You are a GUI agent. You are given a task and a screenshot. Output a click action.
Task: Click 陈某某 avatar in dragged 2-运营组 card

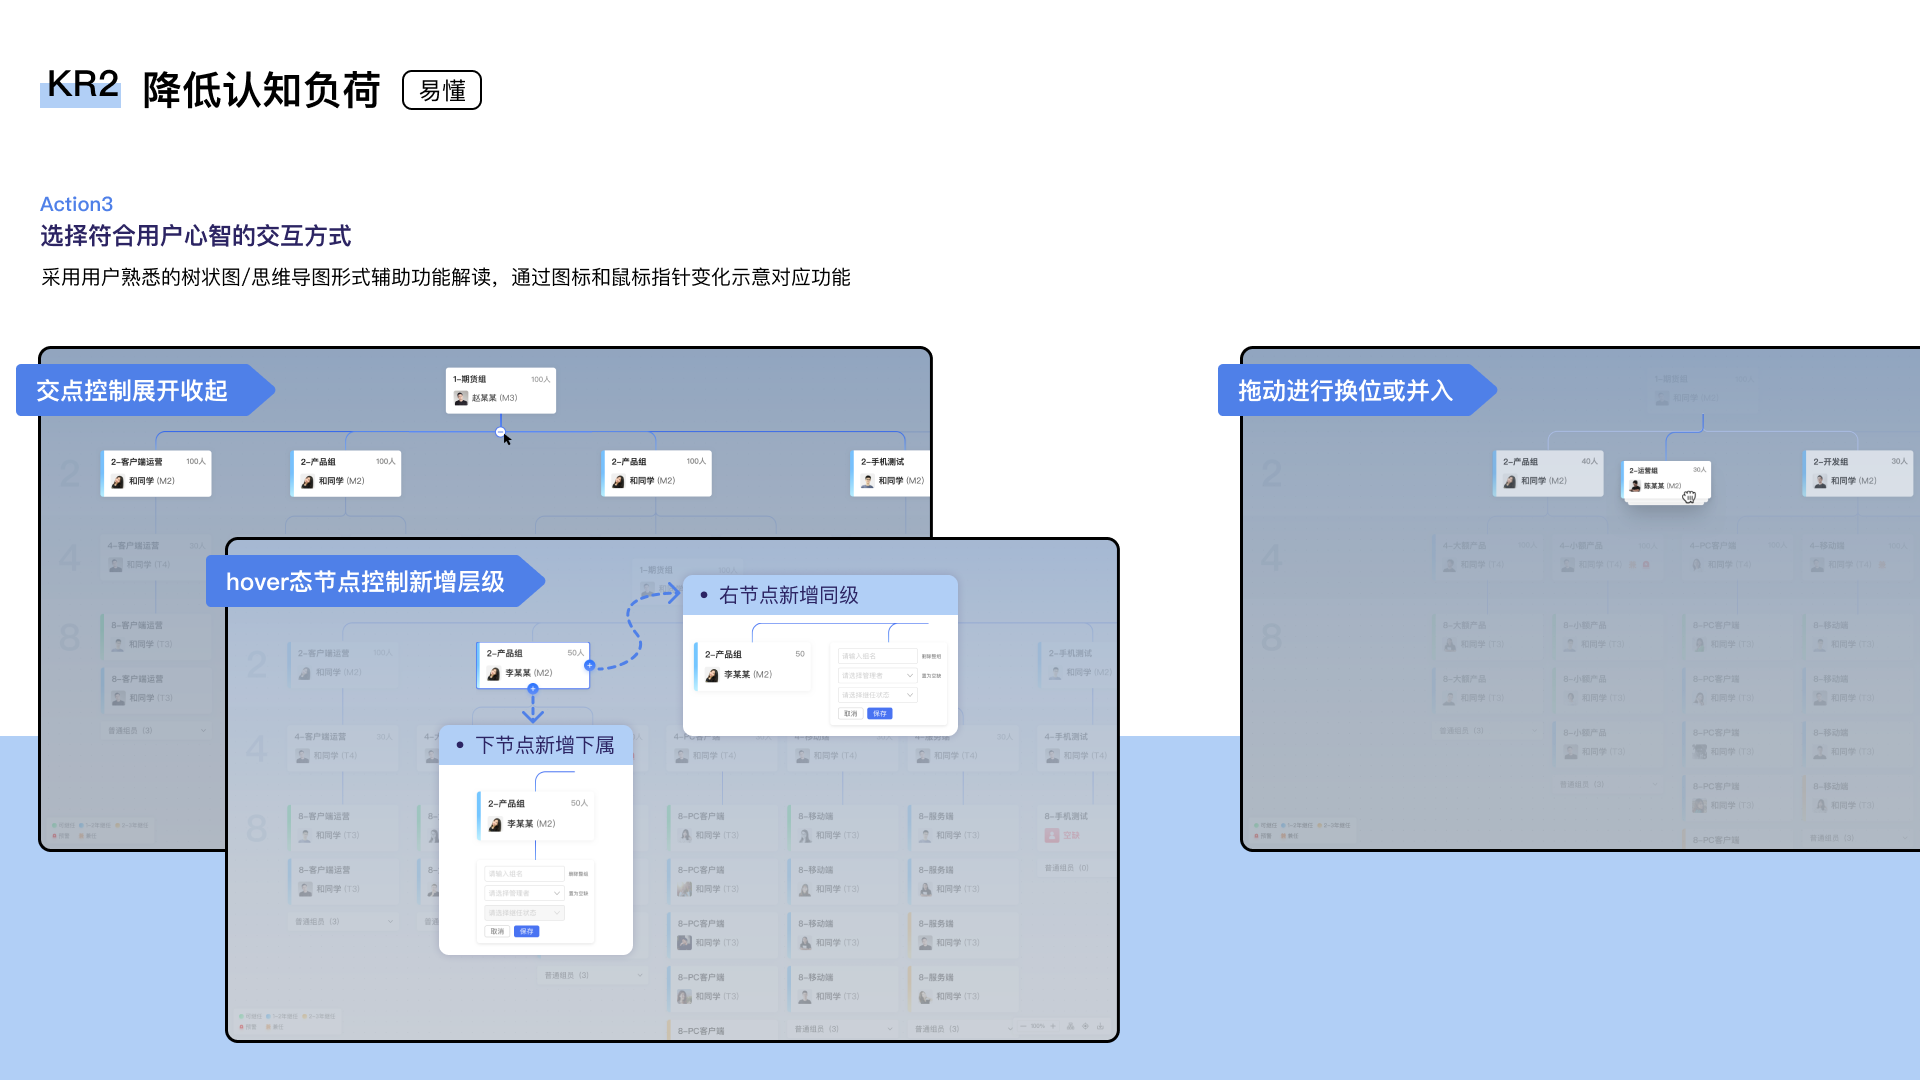(x=1636, y=486)
